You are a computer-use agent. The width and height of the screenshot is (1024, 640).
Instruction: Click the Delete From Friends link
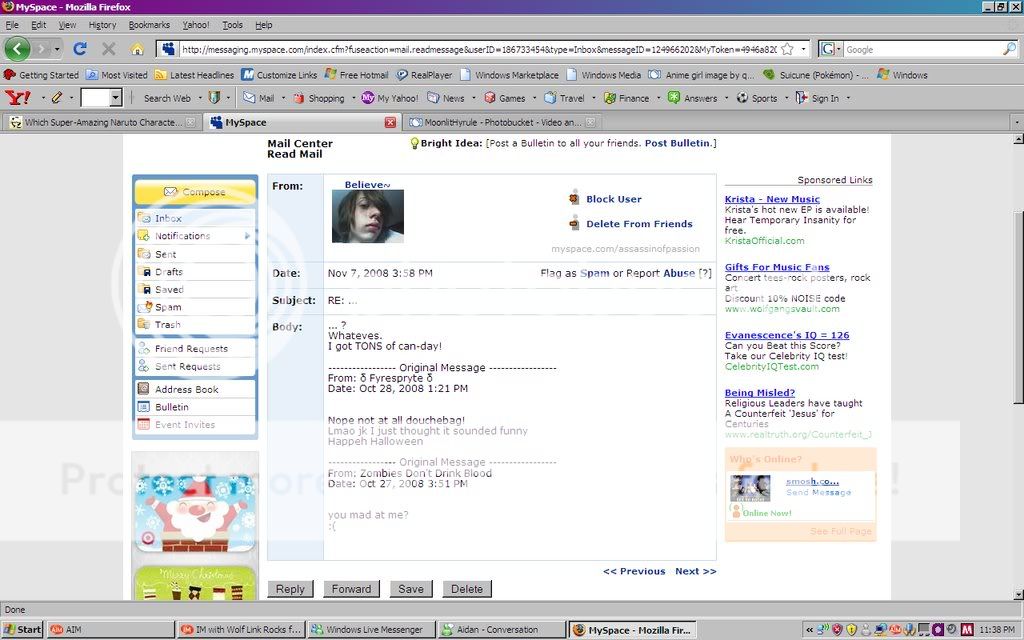click(639, 224)
